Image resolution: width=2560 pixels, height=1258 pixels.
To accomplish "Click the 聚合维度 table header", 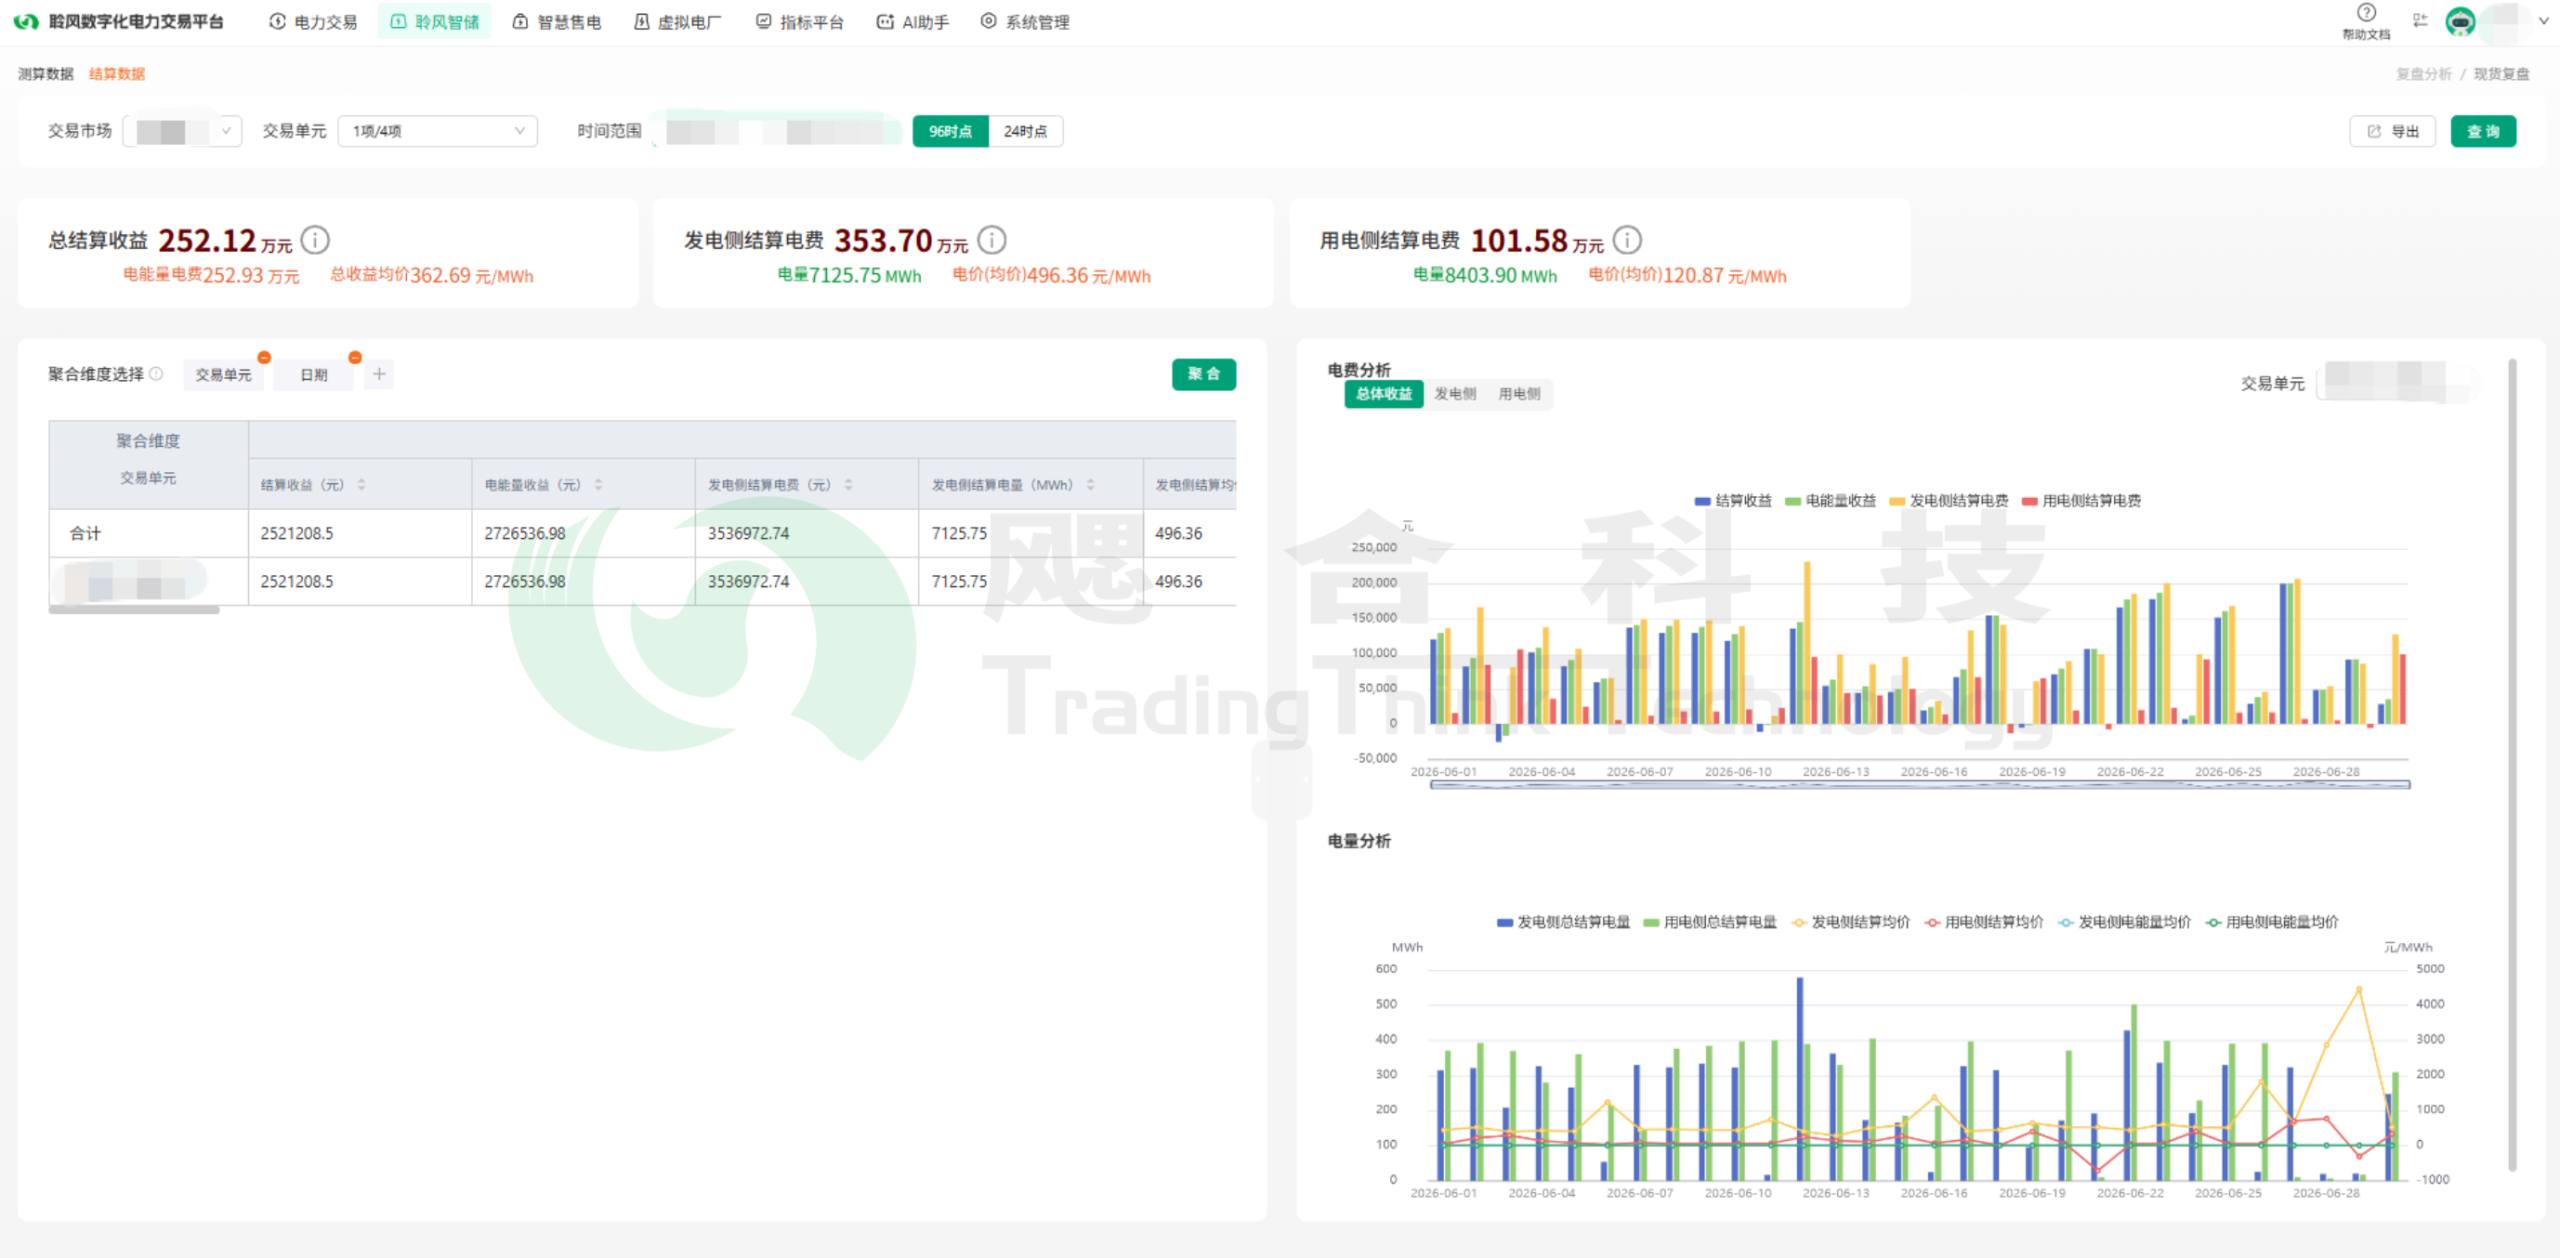I will [x=148, y=441].
